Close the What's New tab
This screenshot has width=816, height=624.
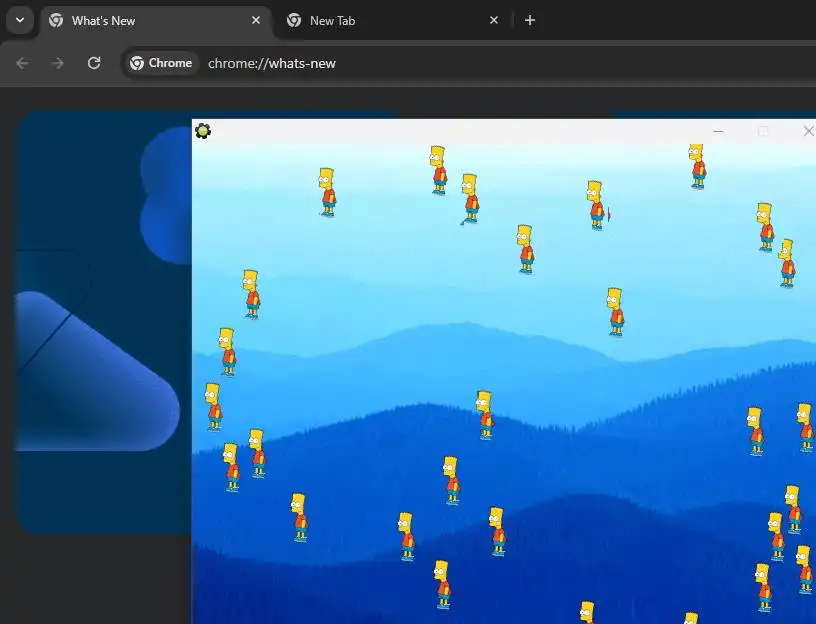point(256,20)
